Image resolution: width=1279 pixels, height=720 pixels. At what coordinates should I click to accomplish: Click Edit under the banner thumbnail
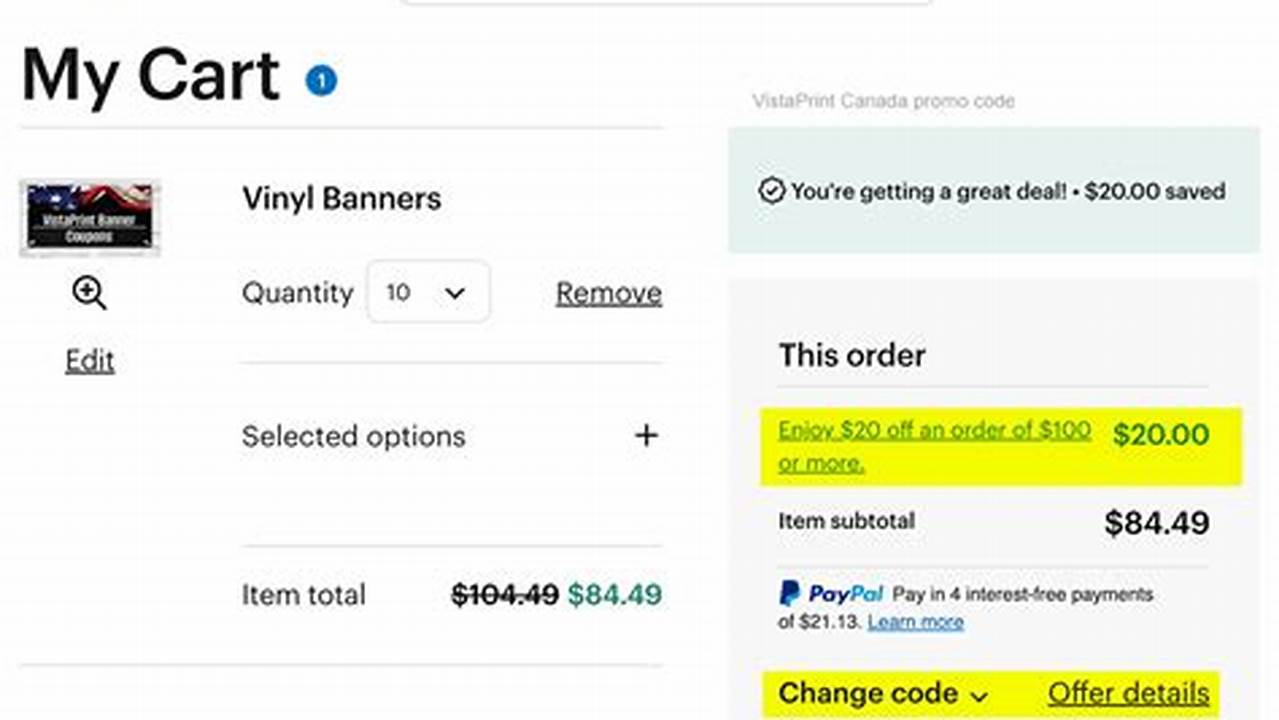[89, 360]
